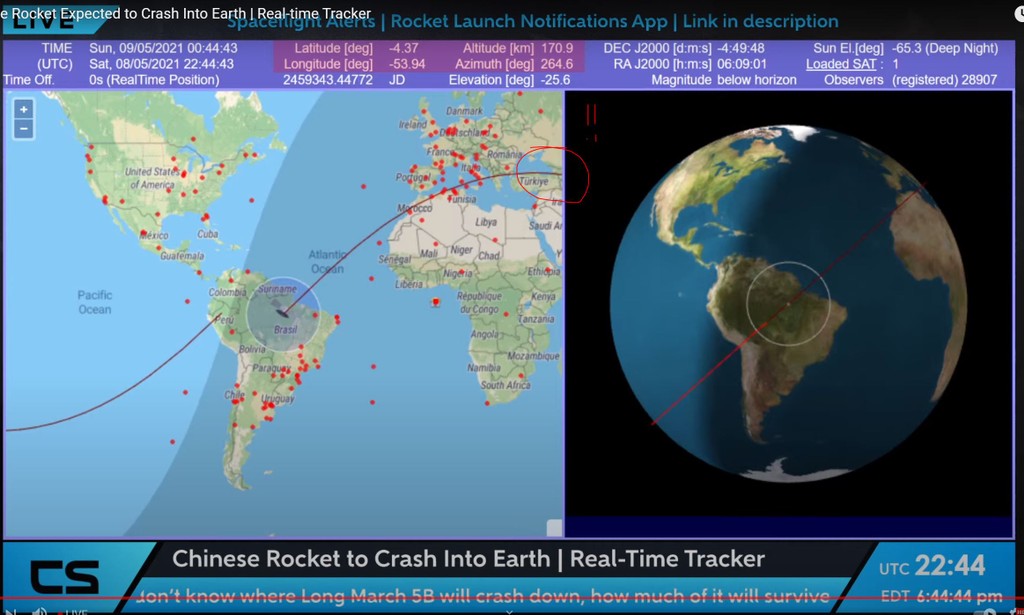Click the 'Uruguay' map label
This screenshot has width=1024, height=615.
tap(278, 398)
